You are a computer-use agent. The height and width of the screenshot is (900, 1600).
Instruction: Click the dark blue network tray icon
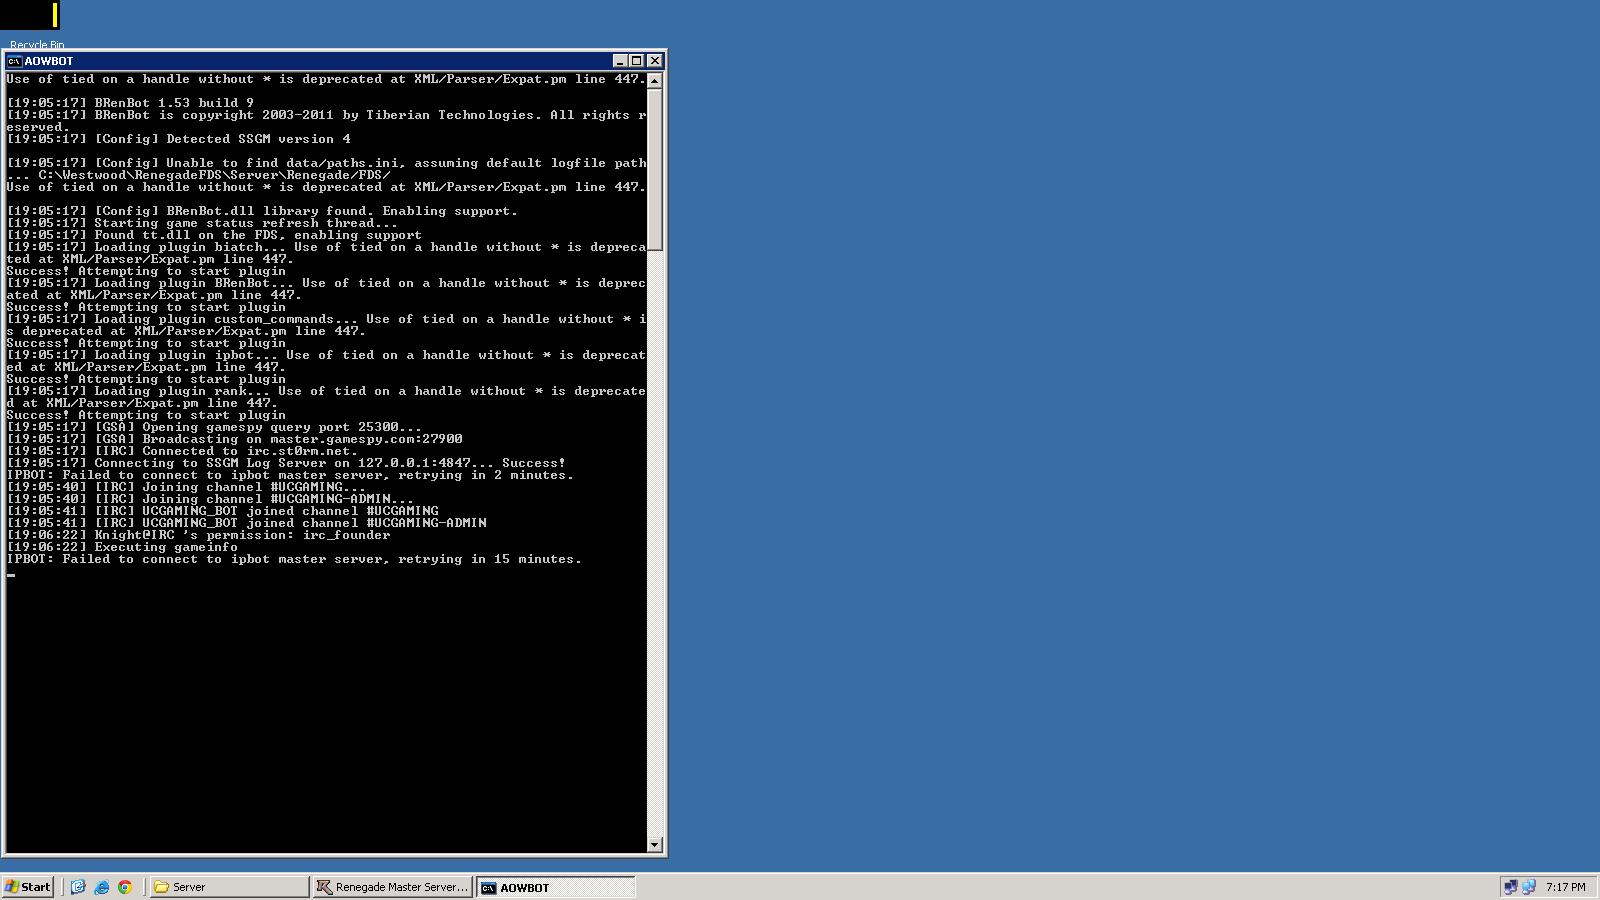tap(1510, 887)
